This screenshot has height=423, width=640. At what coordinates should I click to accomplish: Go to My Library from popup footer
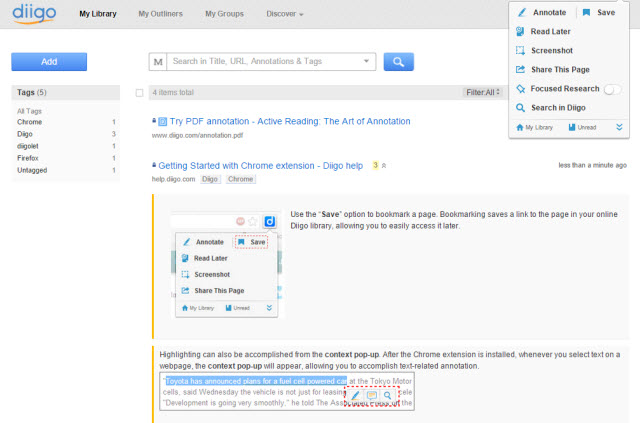pos(534,127)
